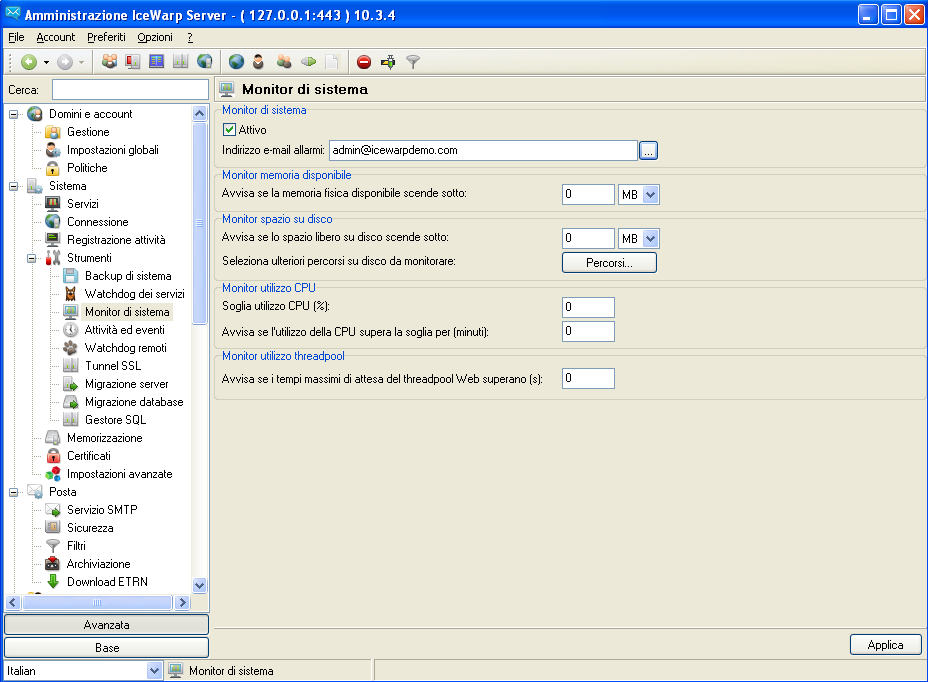Open Memorizzazione tree item
Screen dimensions: 928x682
tap(105, 439)
